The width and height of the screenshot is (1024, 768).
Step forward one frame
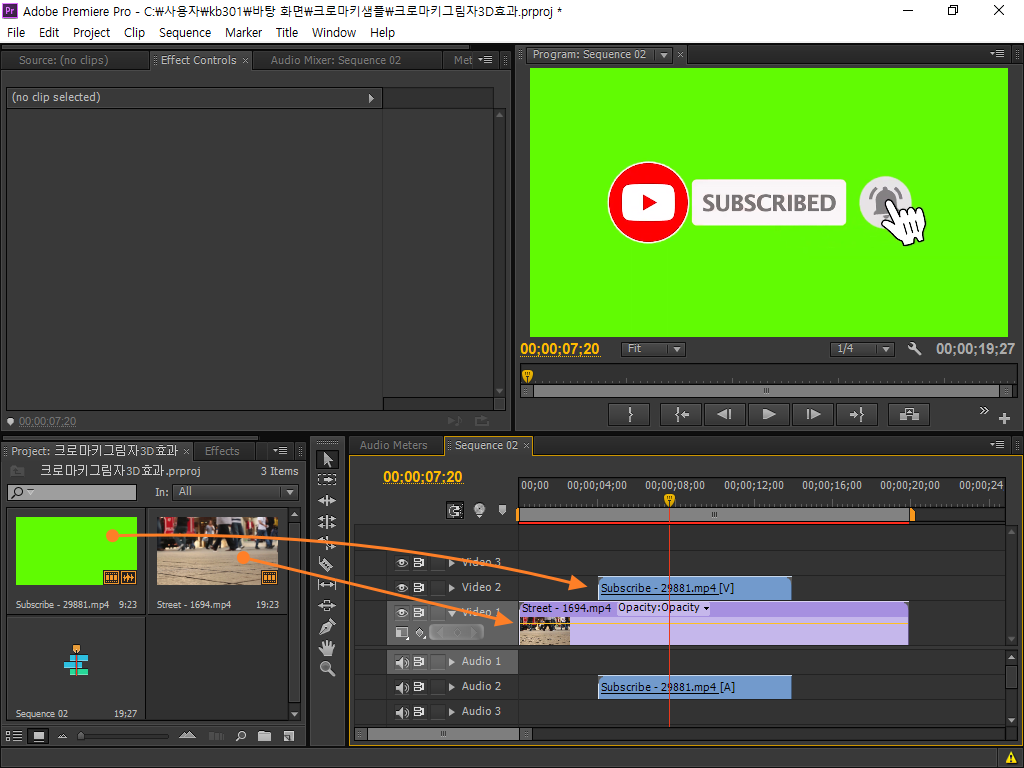click(813, 414)
